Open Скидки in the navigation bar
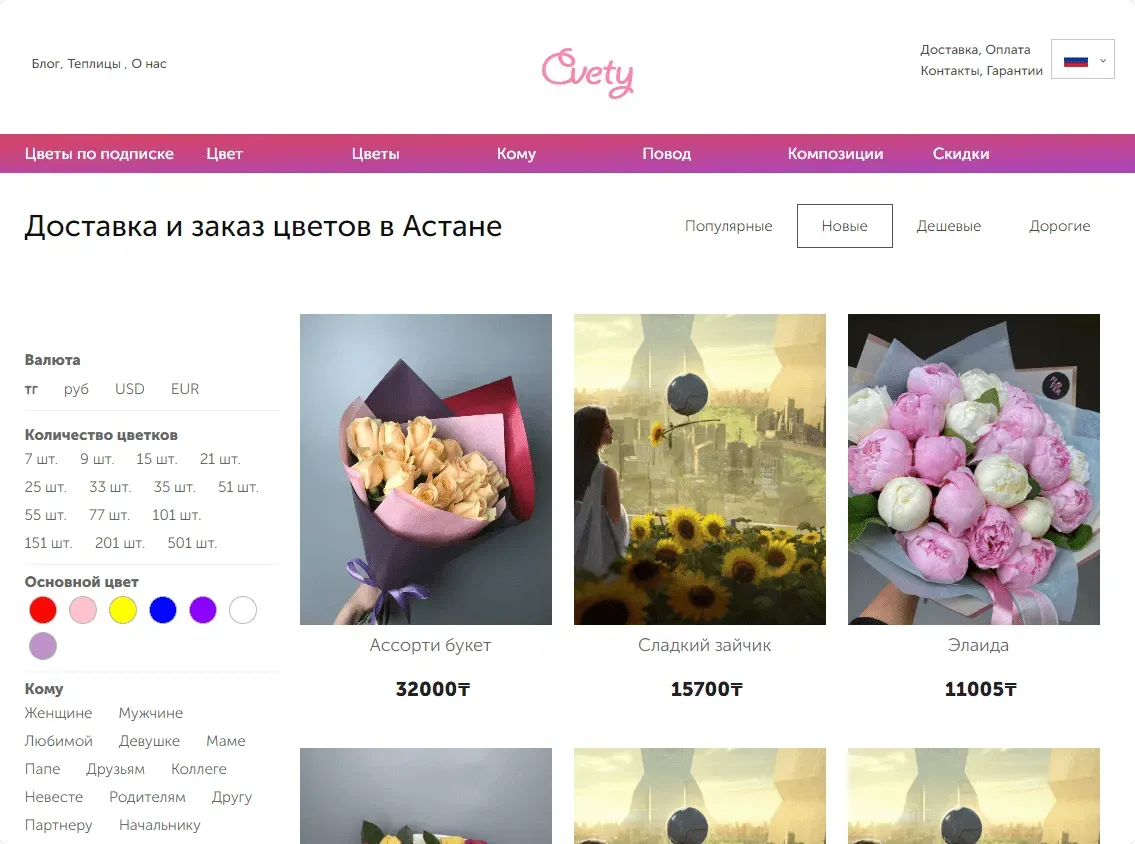 (x=961, y=153)
